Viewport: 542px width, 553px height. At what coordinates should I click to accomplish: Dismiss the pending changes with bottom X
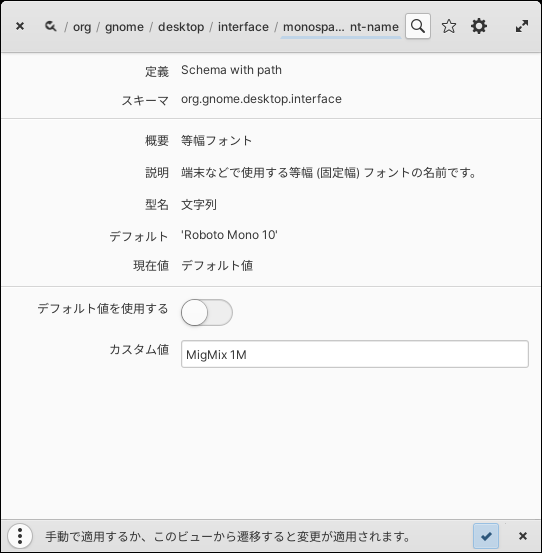click(x=523, y=536)
